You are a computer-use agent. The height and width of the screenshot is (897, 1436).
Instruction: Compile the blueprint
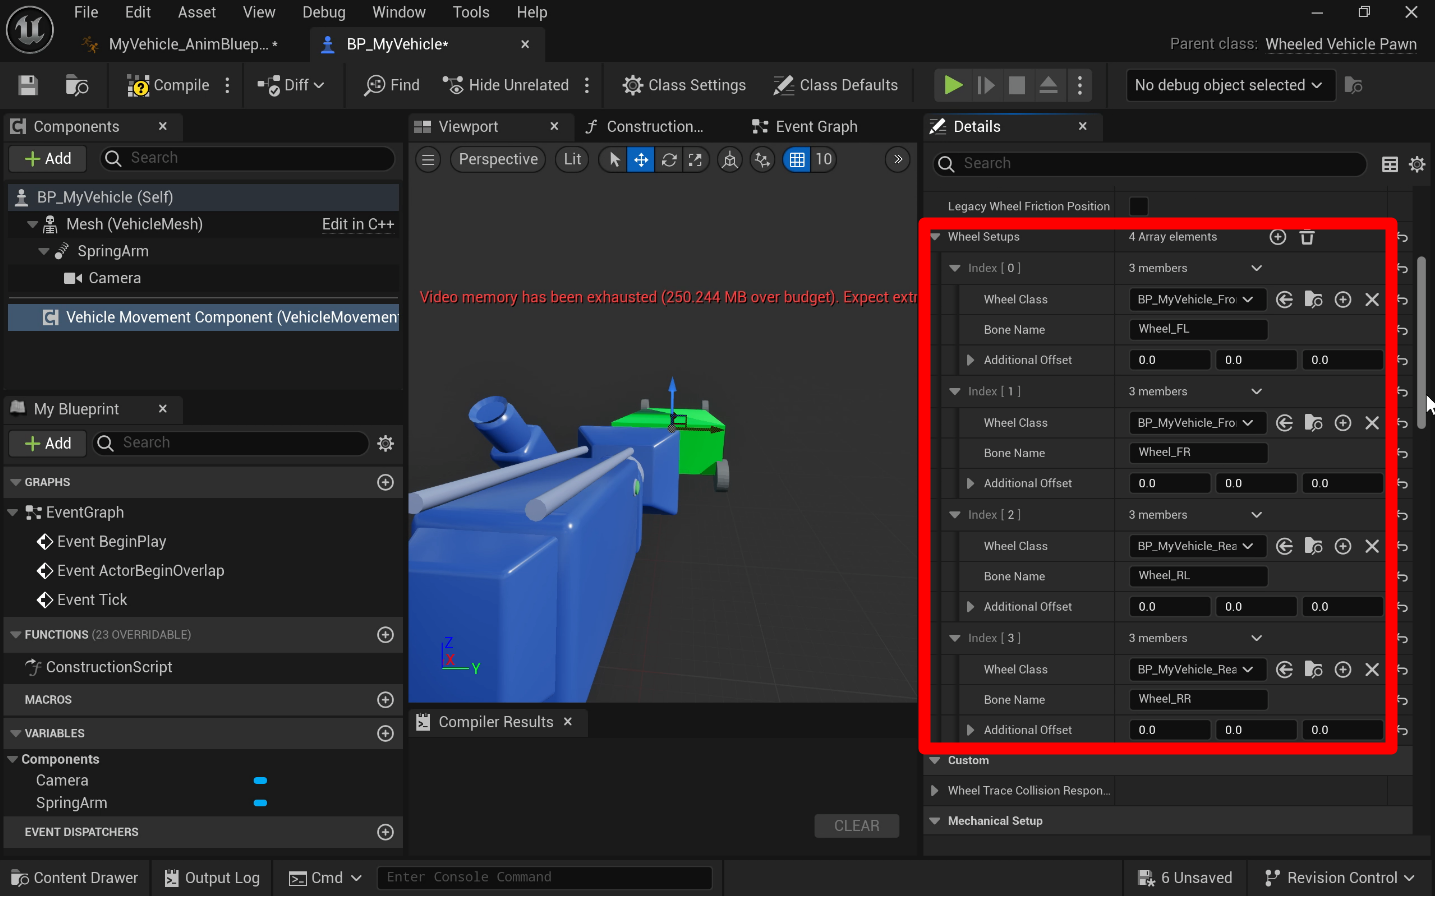(x=167, y=85)
